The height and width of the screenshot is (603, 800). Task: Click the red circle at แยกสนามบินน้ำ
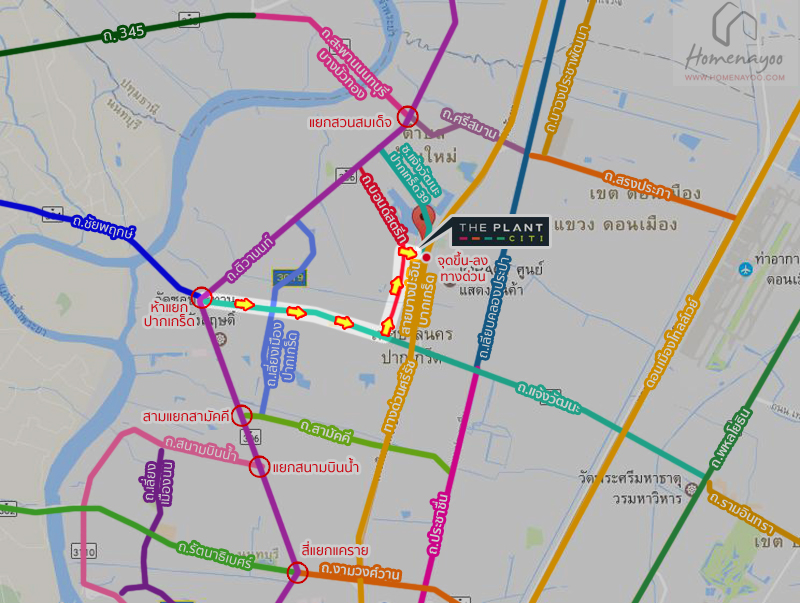(259, 466)
